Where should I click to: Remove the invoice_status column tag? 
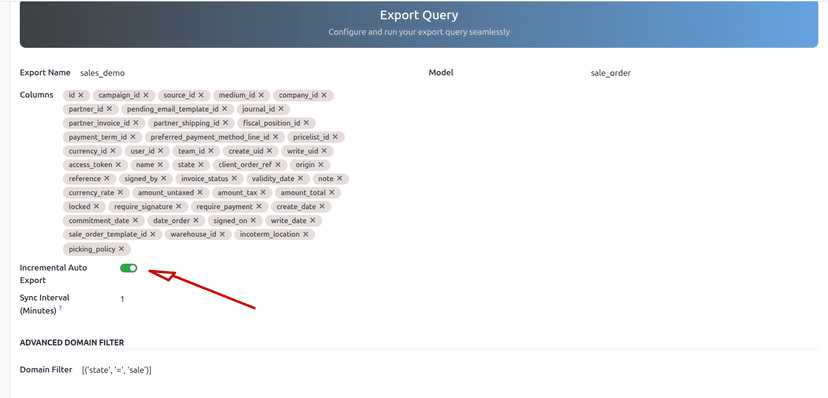click(234, 178)
